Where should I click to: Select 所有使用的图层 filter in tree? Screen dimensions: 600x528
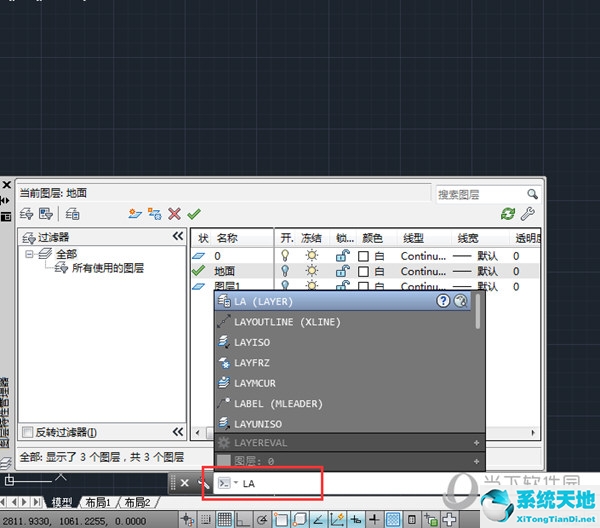[x=108, y=268]
